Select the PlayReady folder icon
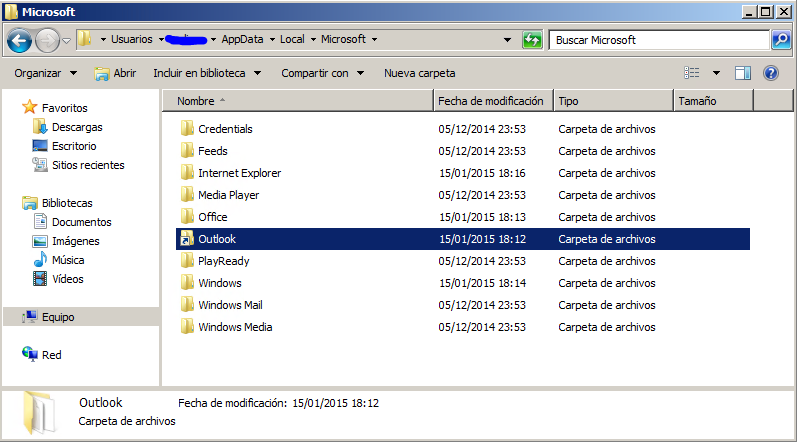This screenshot has height=442, width=797. coord(187,261)
